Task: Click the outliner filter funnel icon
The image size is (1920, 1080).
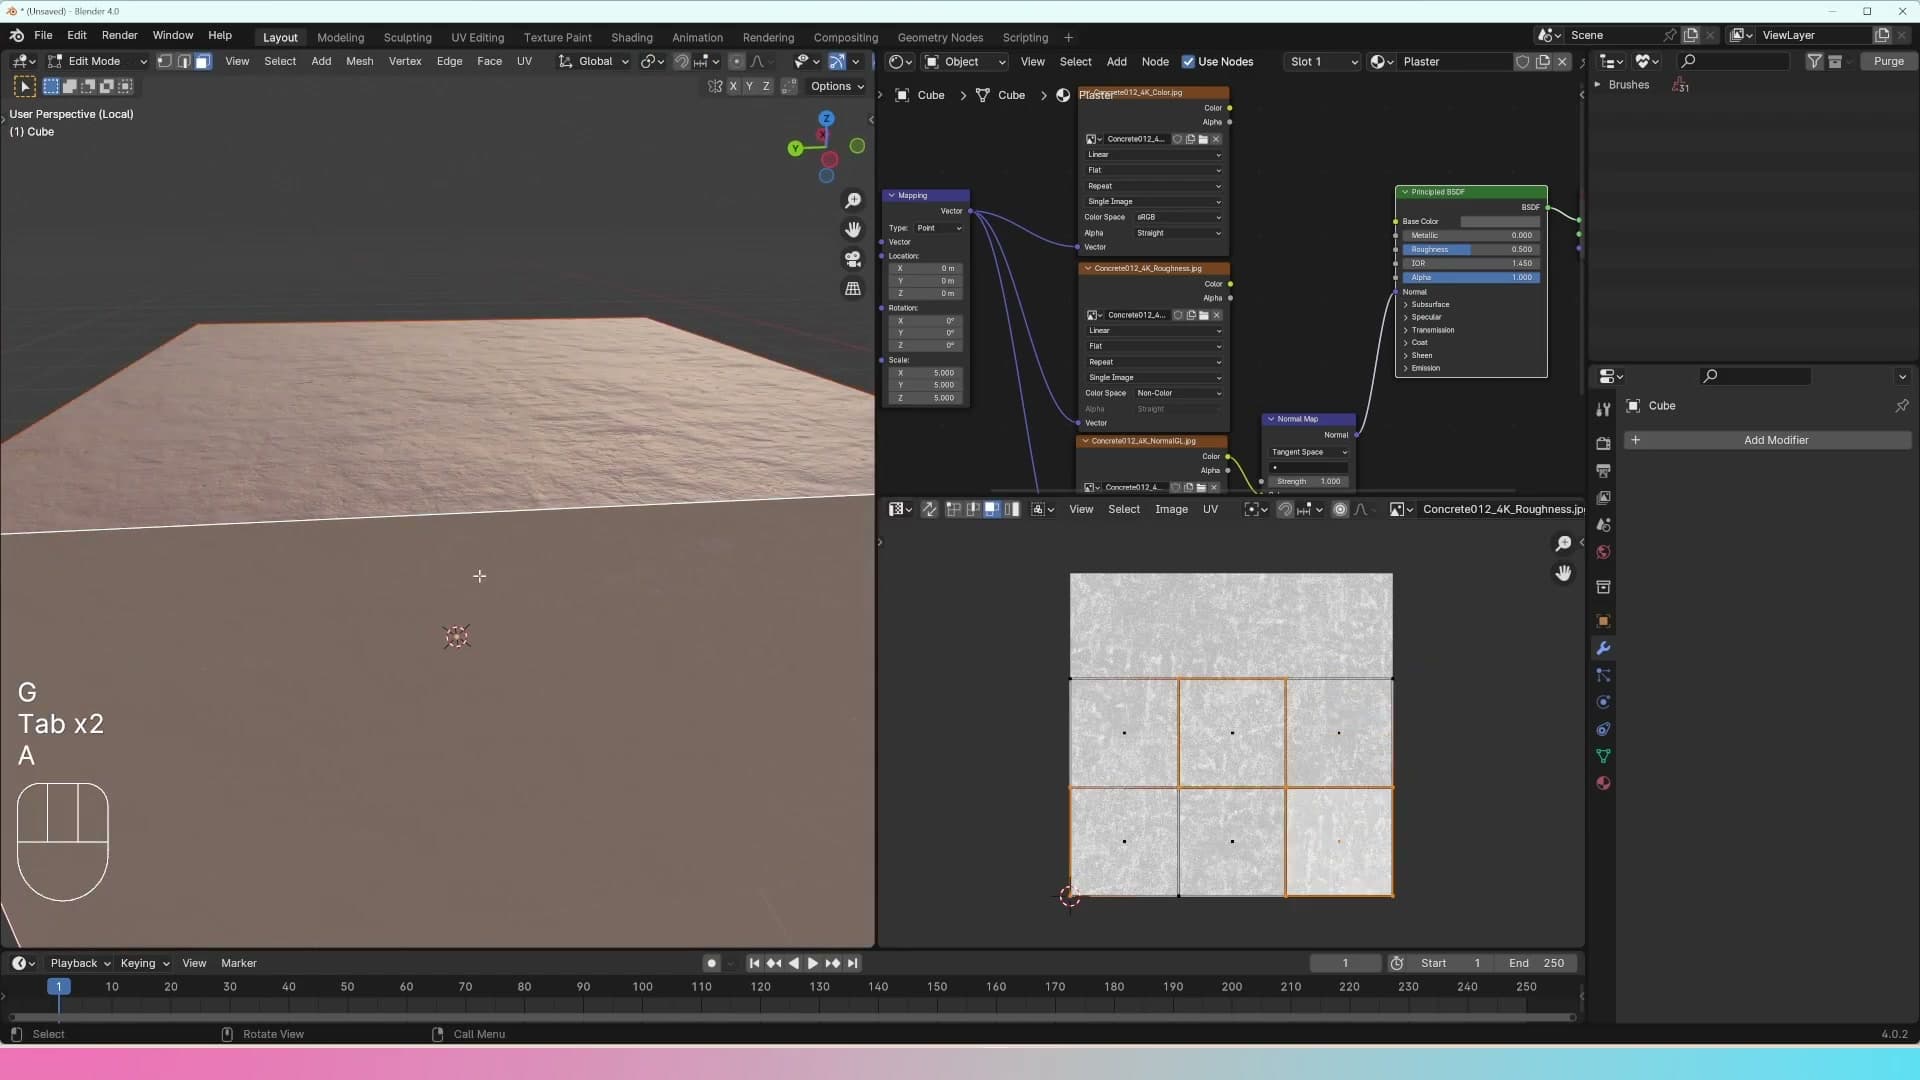Action: click(x=1814, y=62)
